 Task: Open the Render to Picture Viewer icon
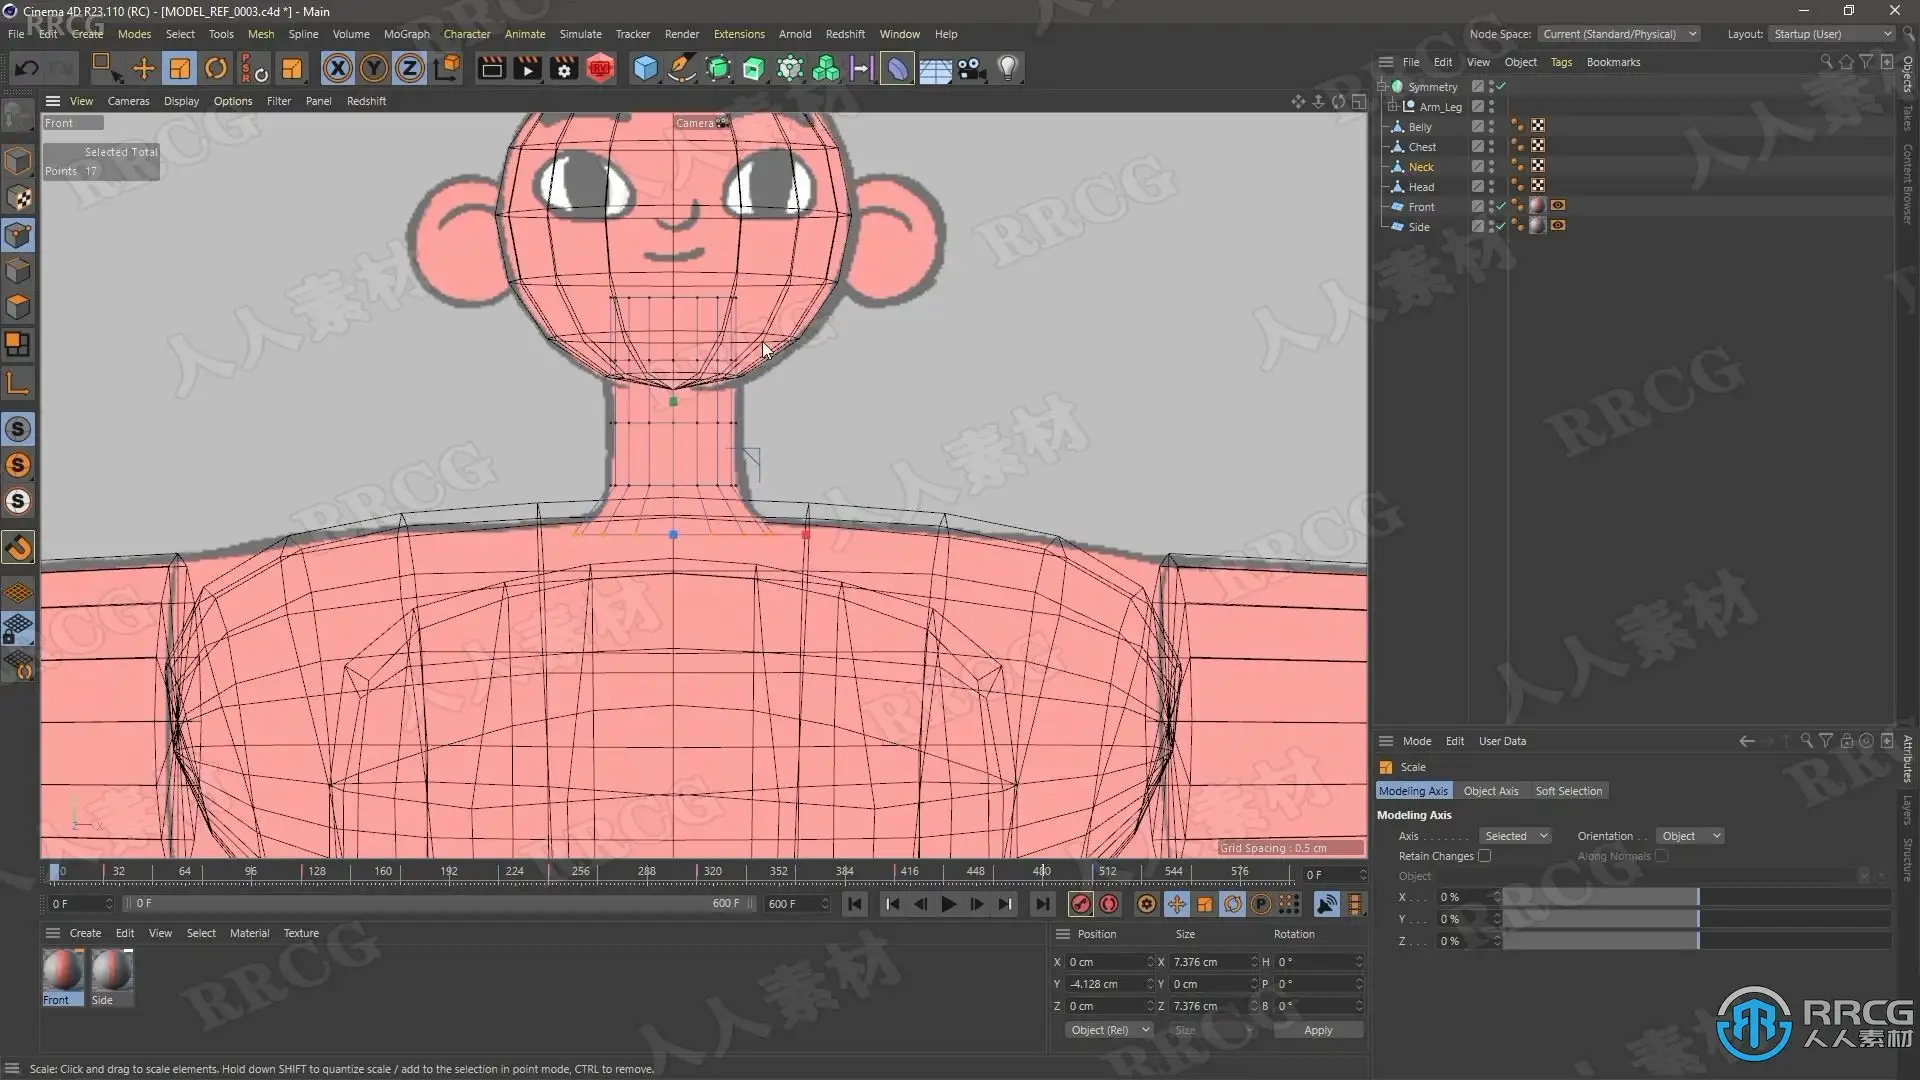coord(527,68)
